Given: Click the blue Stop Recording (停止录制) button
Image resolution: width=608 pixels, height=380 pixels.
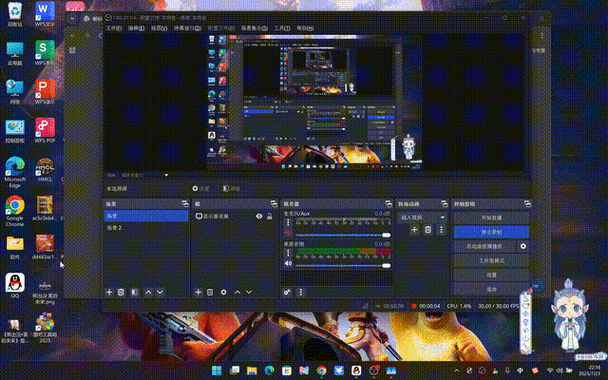Looking at the screenshot, I should point(491,232).
